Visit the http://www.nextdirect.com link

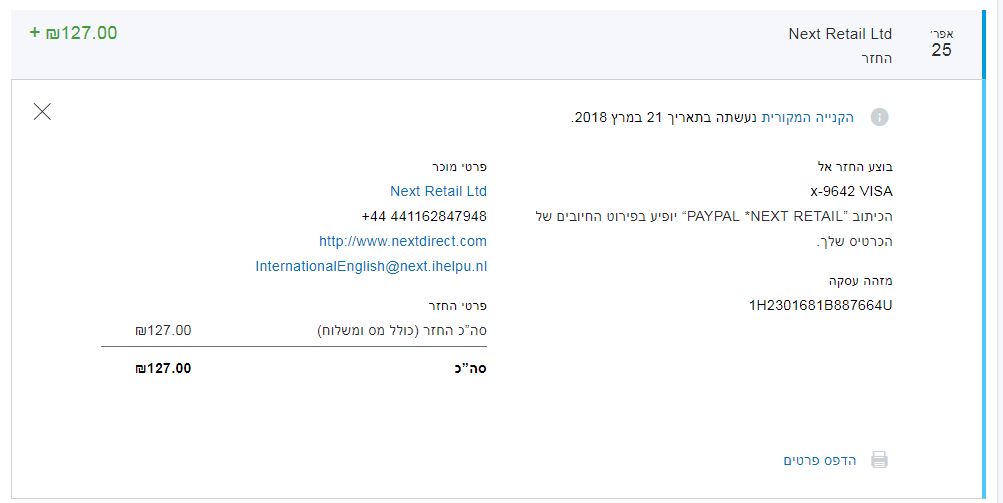[403, 241]
